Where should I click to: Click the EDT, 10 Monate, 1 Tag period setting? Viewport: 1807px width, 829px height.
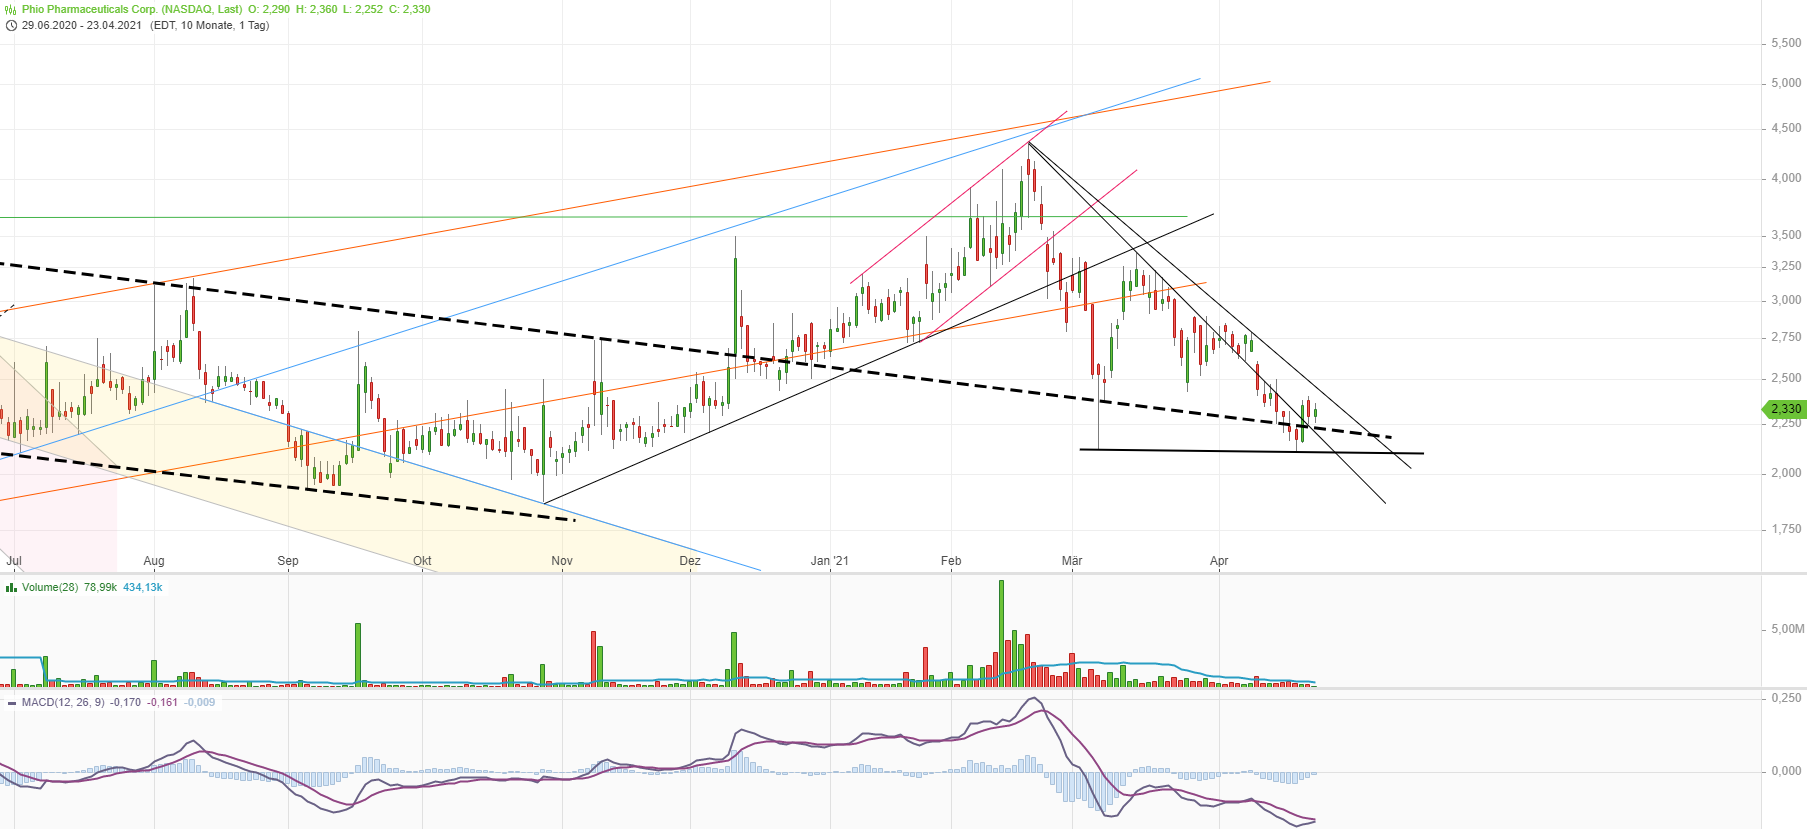[x=209, y=25]
